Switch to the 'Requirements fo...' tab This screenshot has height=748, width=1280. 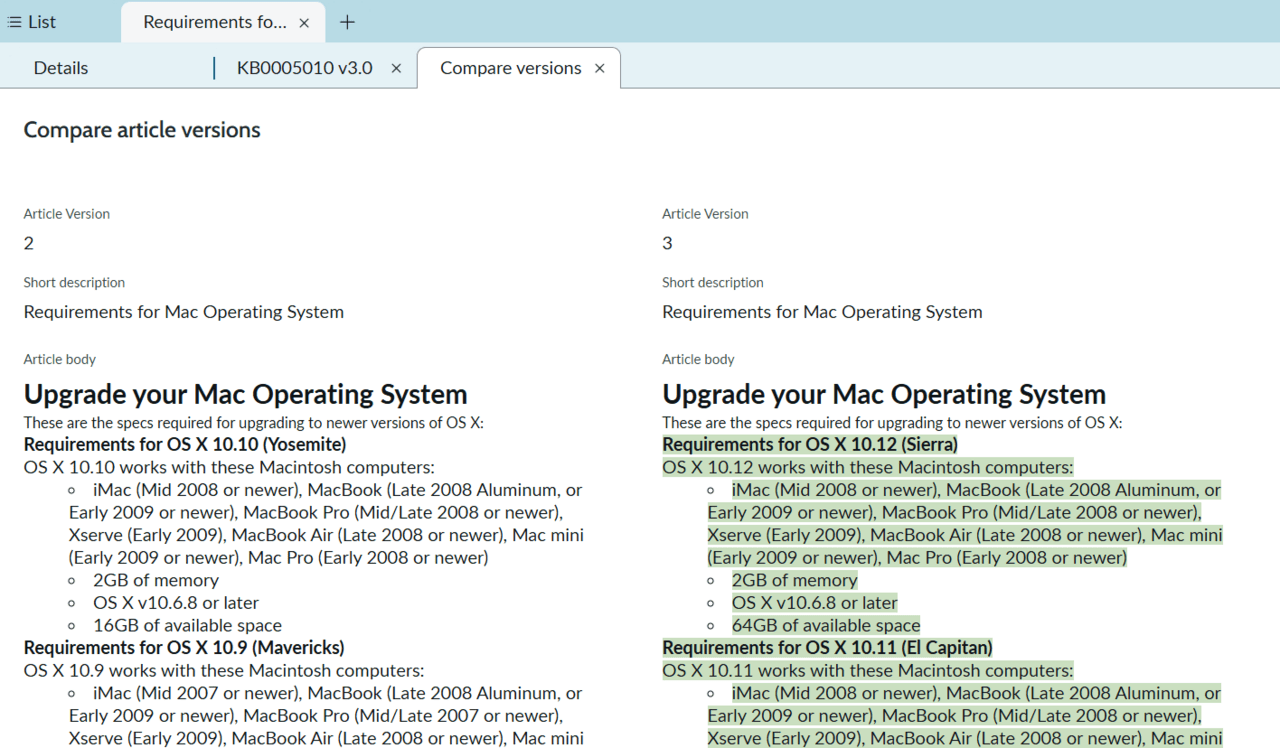coord(214,22)
